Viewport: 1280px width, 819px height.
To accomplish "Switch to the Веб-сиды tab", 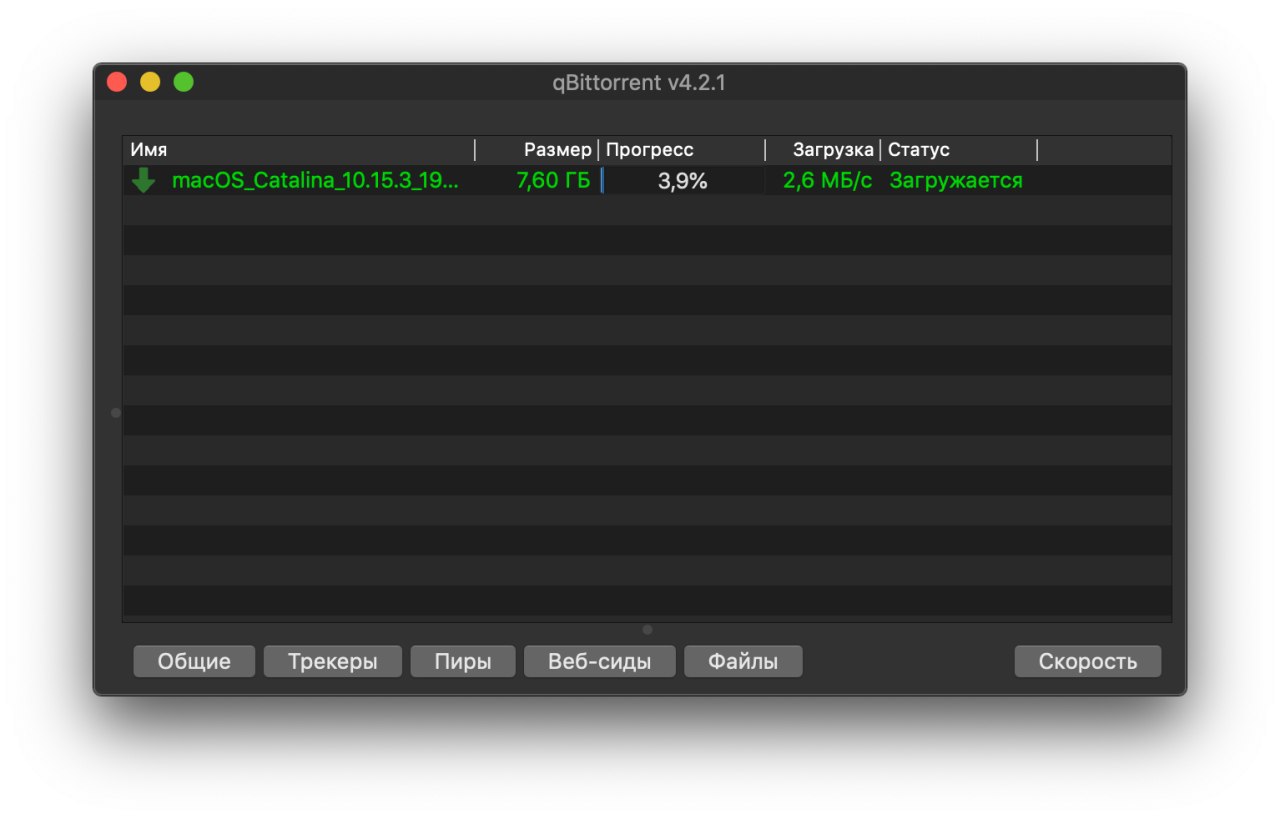I will tap(600, 661).
